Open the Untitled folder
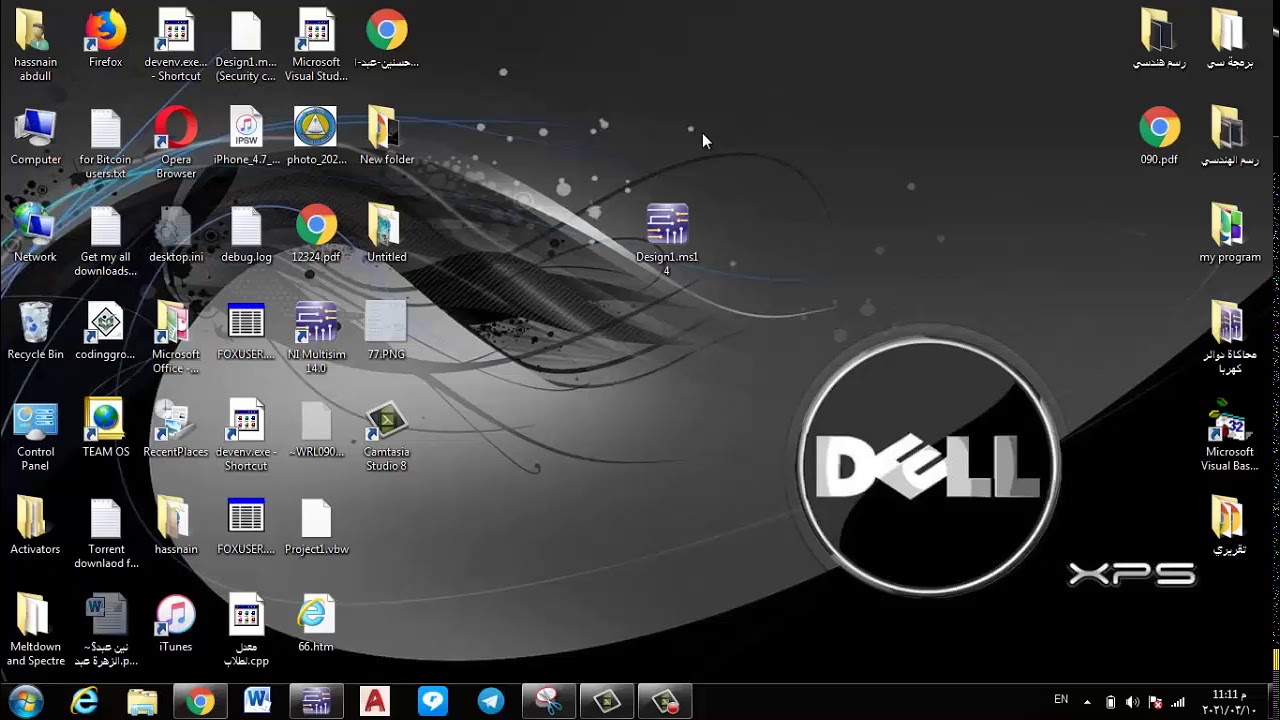This screenshot has height=720, width=1280. click(386, 235)
